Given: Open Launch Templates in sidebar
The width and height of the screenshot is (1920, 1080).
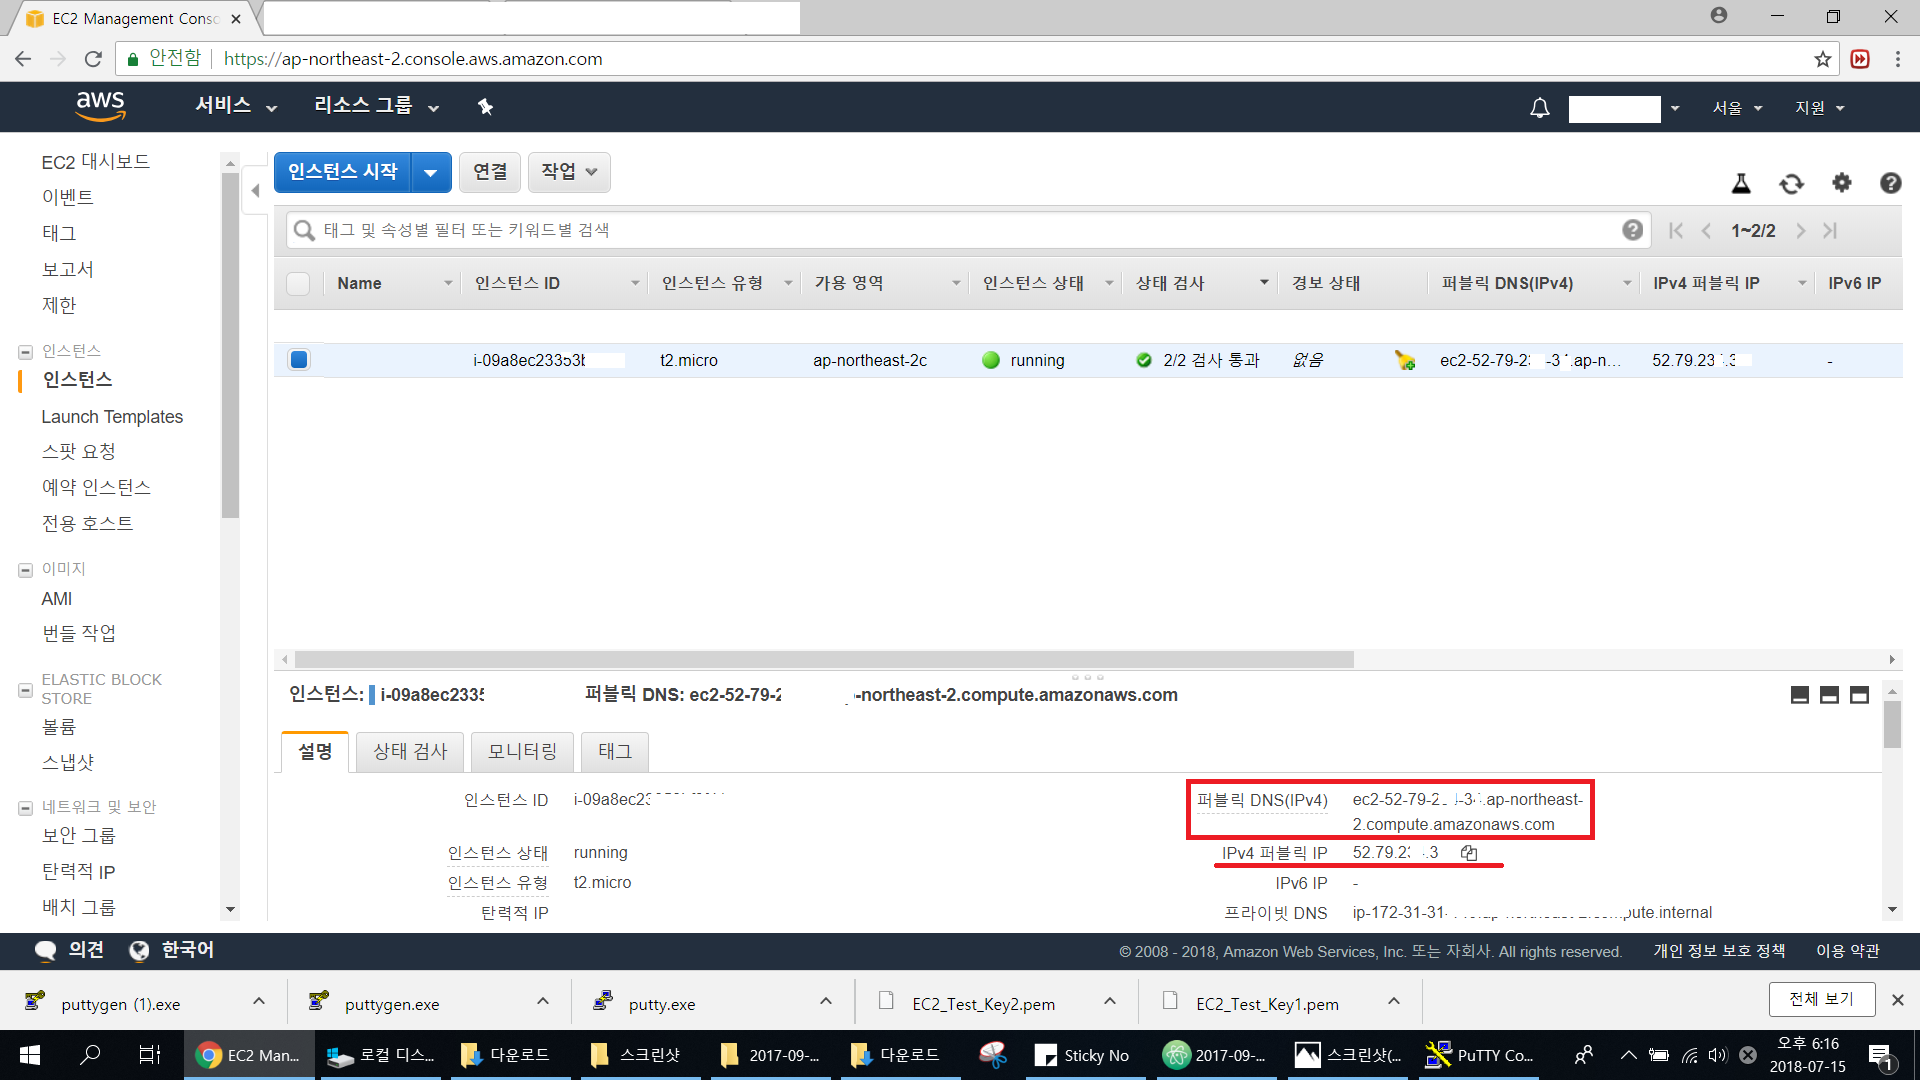Looking at the screenshot, I should pos(112,417).
